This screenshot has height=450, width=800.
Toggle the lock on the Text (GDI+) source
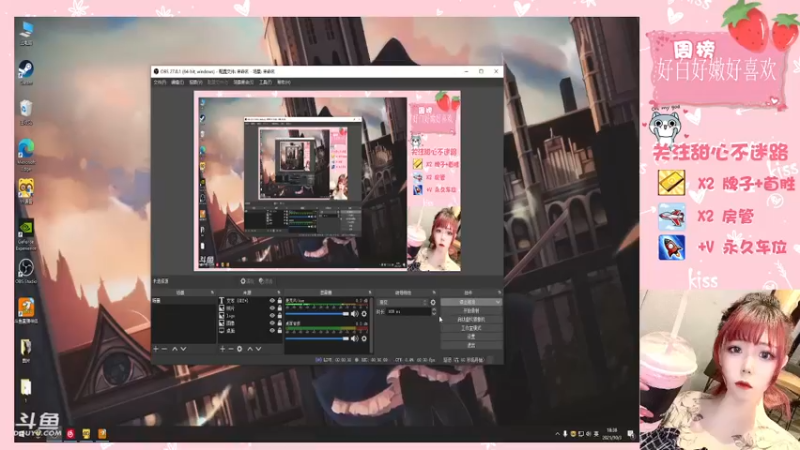(x=280, y=301)
